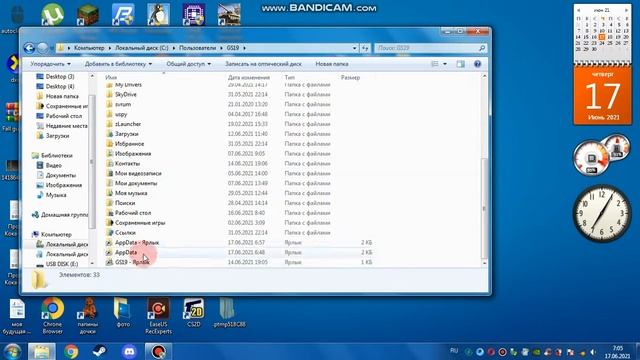Screen dimensions: 640x360
Task: Launch Chrome from the taskbar
Action: point(71,351)
